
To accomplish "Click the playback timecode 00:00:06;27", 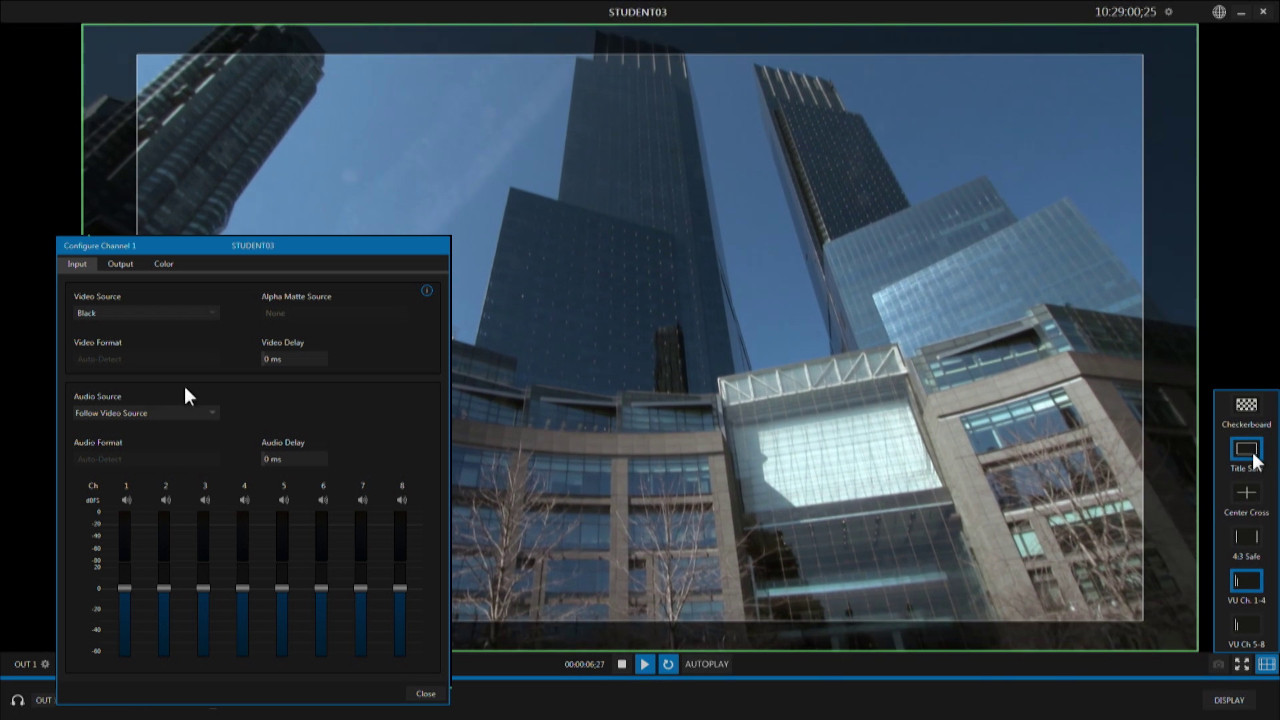I will tap(585, 664).
